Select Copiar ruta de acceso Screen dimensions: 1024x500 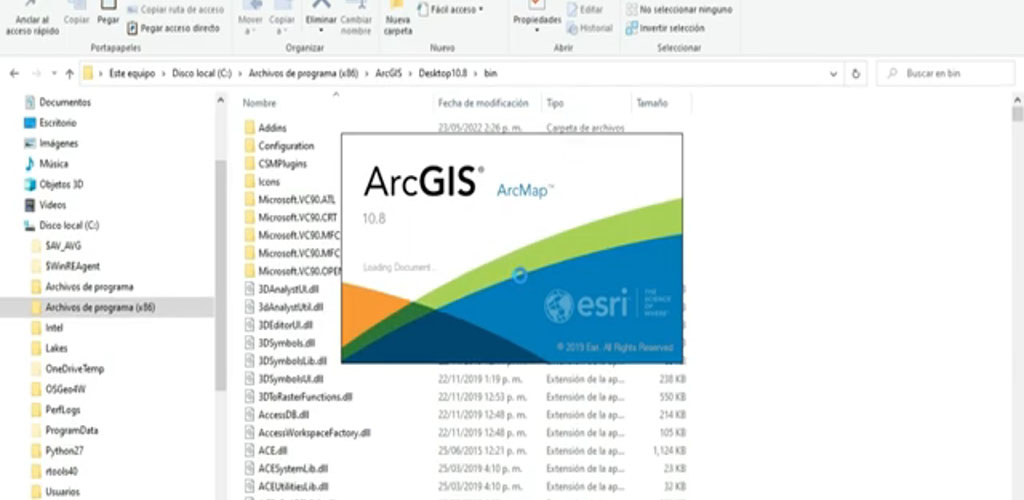click(x=175, y=10)
